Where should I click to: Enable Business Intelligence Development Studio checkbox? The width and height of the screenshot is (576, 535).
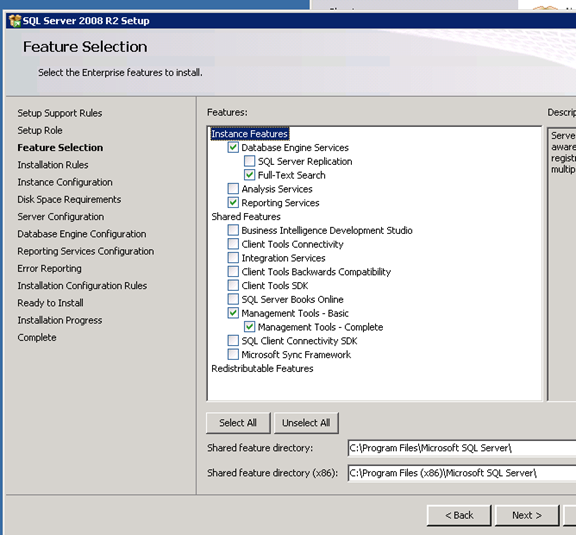(x=233, y=230)
